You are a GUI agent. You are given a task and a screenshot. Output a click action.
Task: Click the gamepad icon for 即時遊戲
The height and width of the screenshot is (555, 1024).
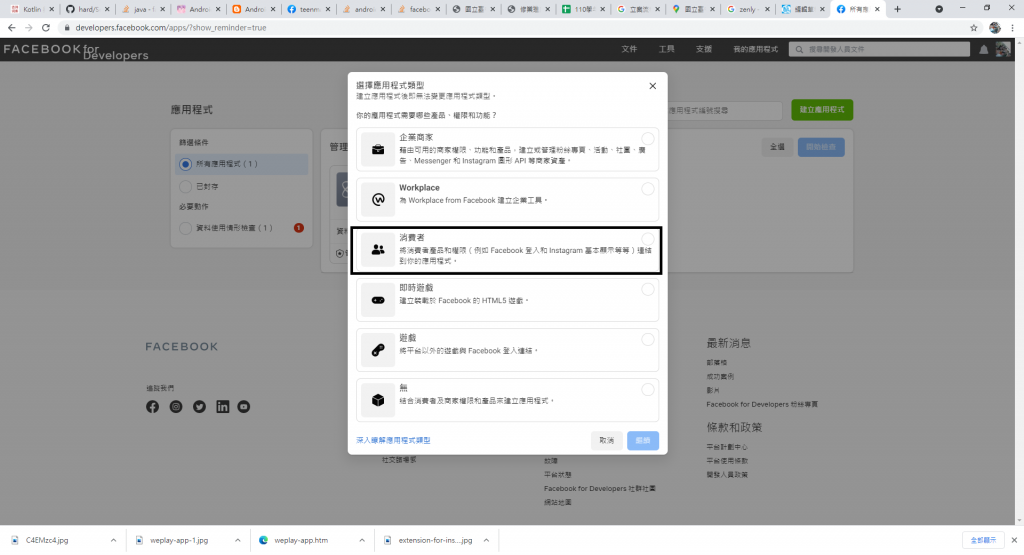tap(378, 300)
